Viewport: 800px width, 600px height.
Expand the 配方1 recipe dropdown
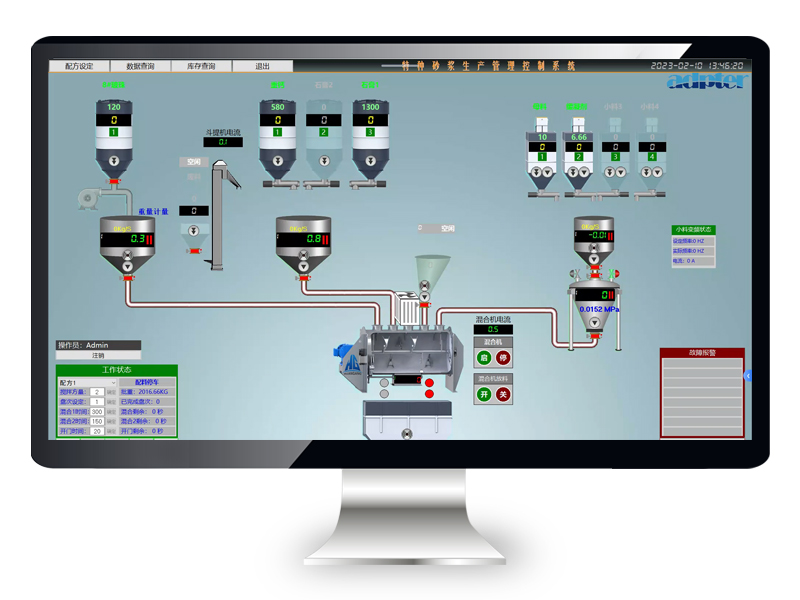point(113,382)
